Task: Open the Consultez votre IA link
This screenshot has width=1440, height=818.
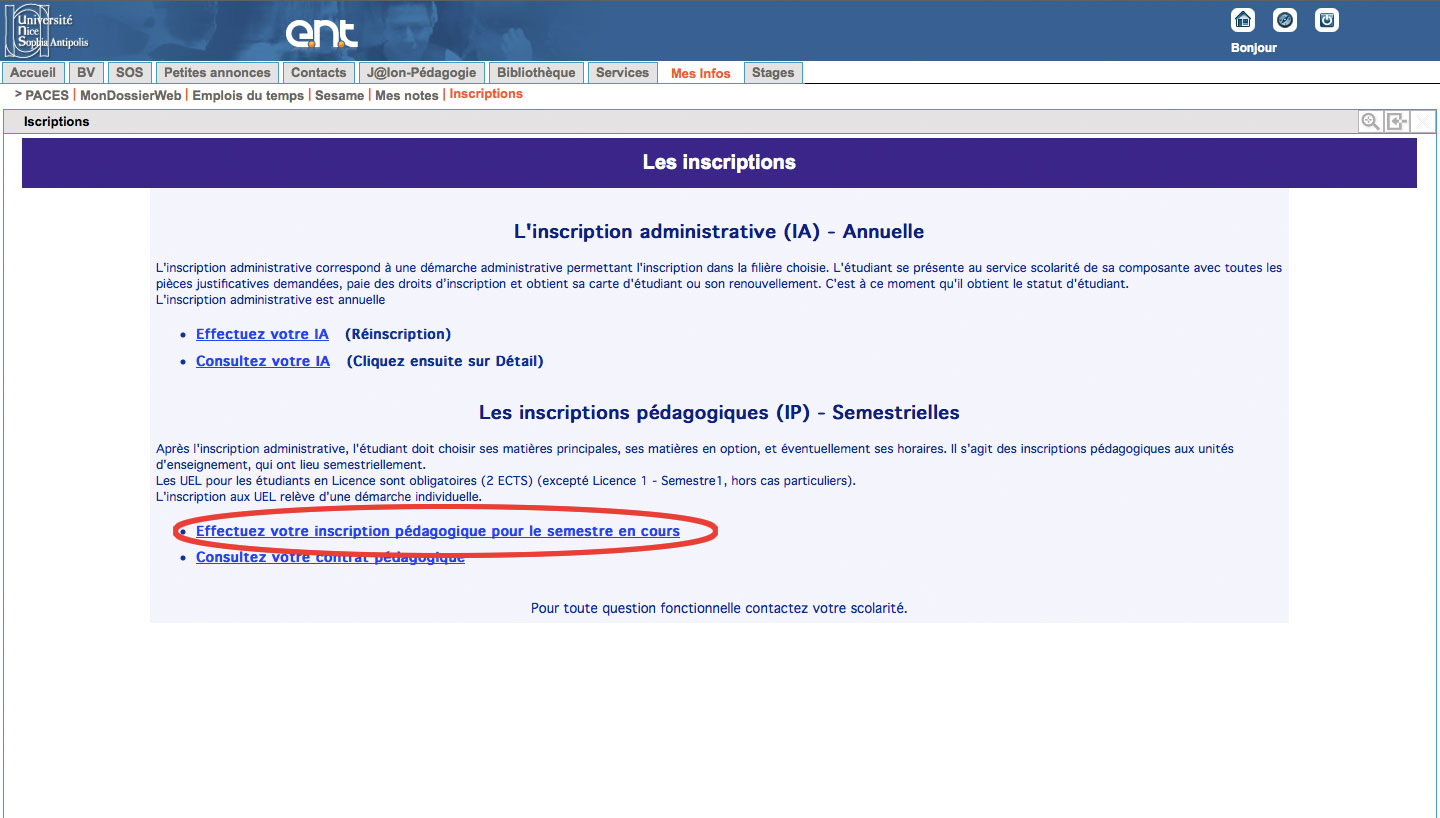Action: point(263,361)
